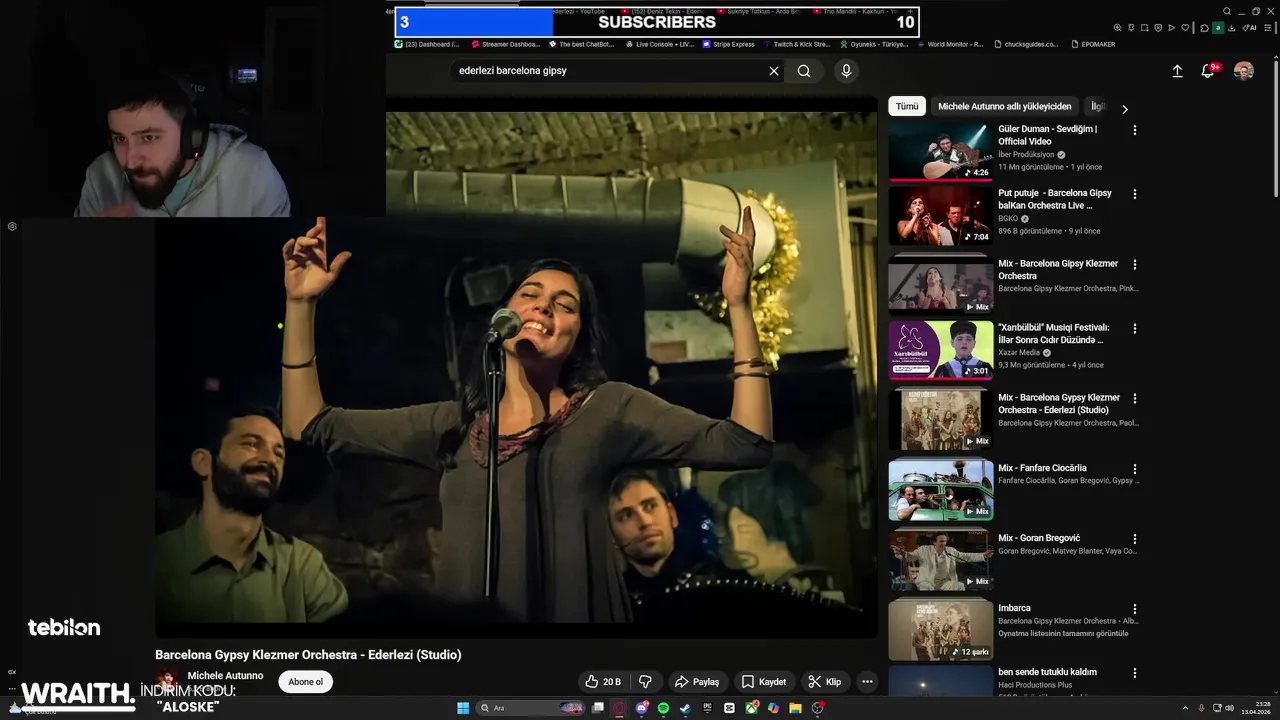Image resolution: width=1280 pixels, height=720 pixels.
Task: Click the browser downloads icon in toolbar
Action: [1232, 28]
